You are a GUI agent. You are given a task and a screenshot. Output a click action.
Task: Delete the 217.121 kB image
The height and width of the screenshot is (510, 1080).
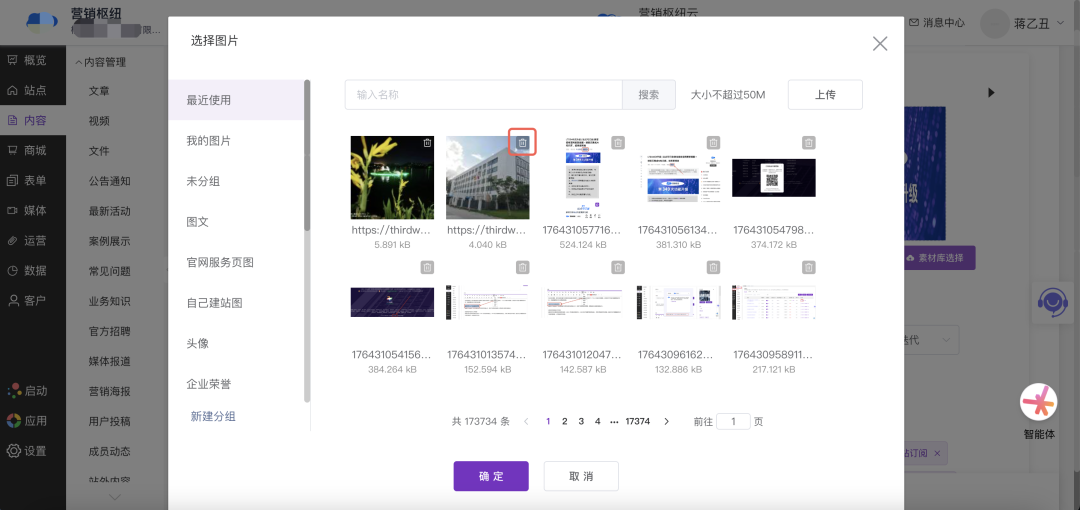coord(808,267)
